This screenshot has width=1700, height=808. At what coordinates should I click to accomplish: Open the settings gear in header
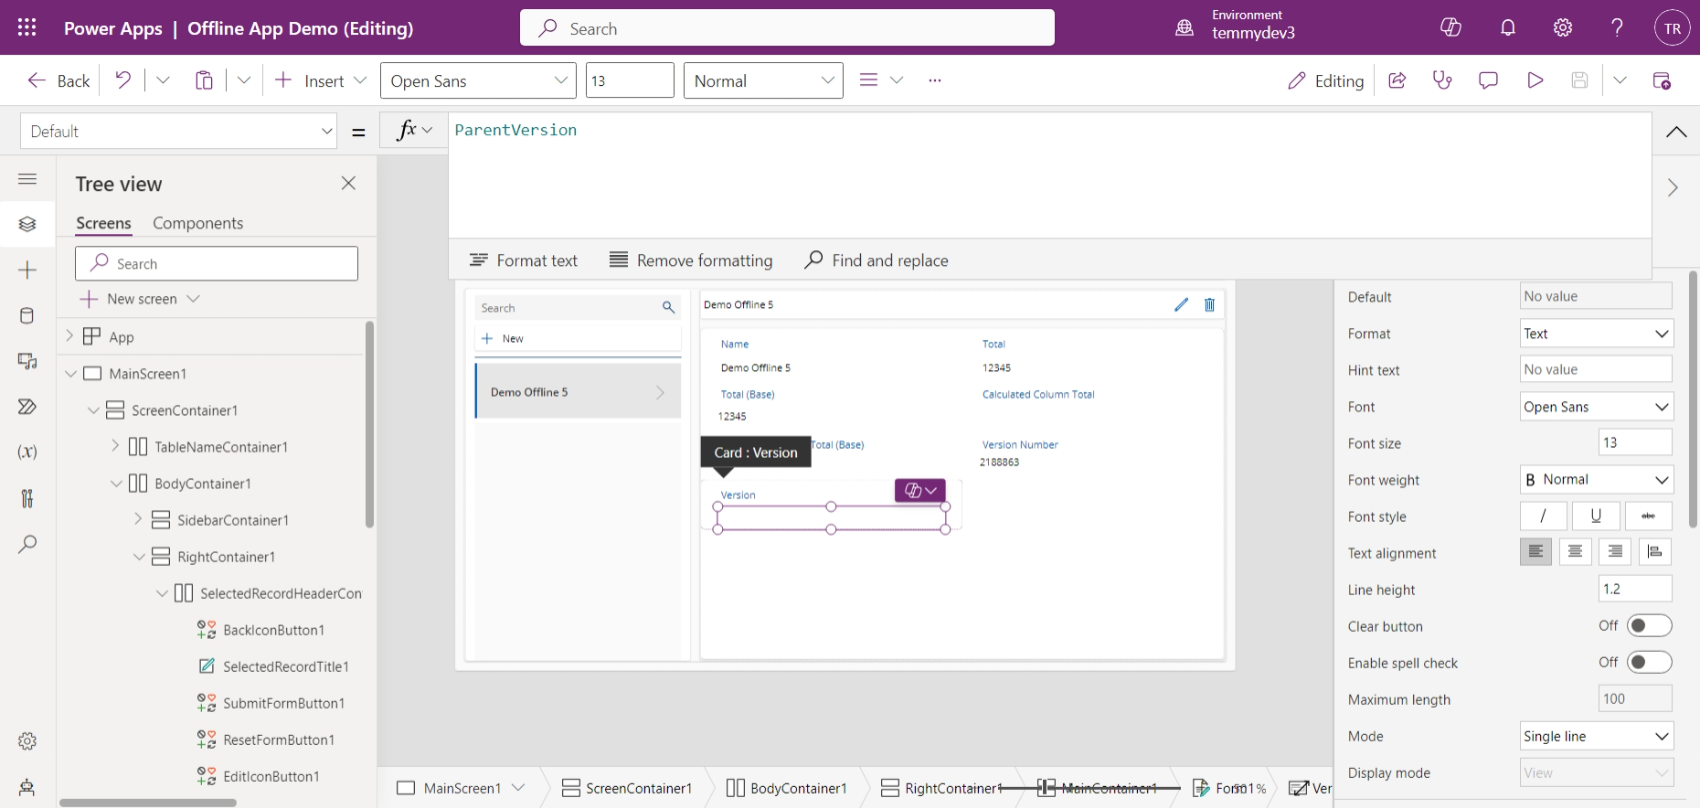[1563, 28]
